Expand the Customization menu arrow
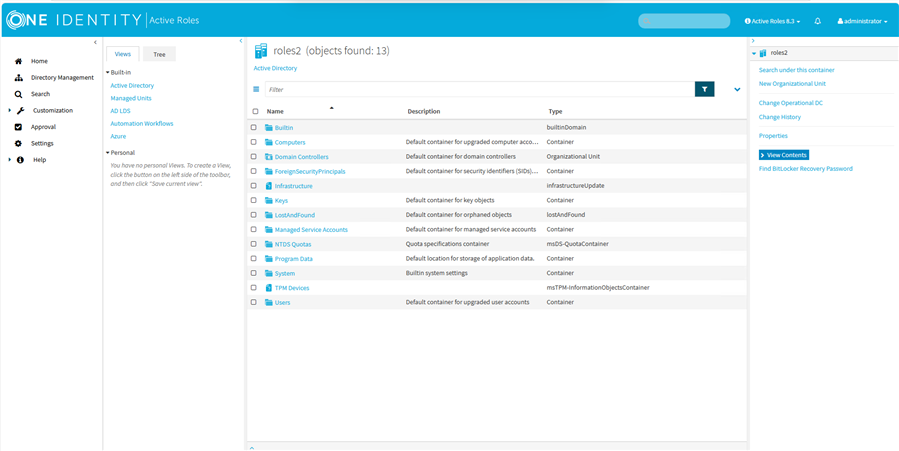 (10, 111)
